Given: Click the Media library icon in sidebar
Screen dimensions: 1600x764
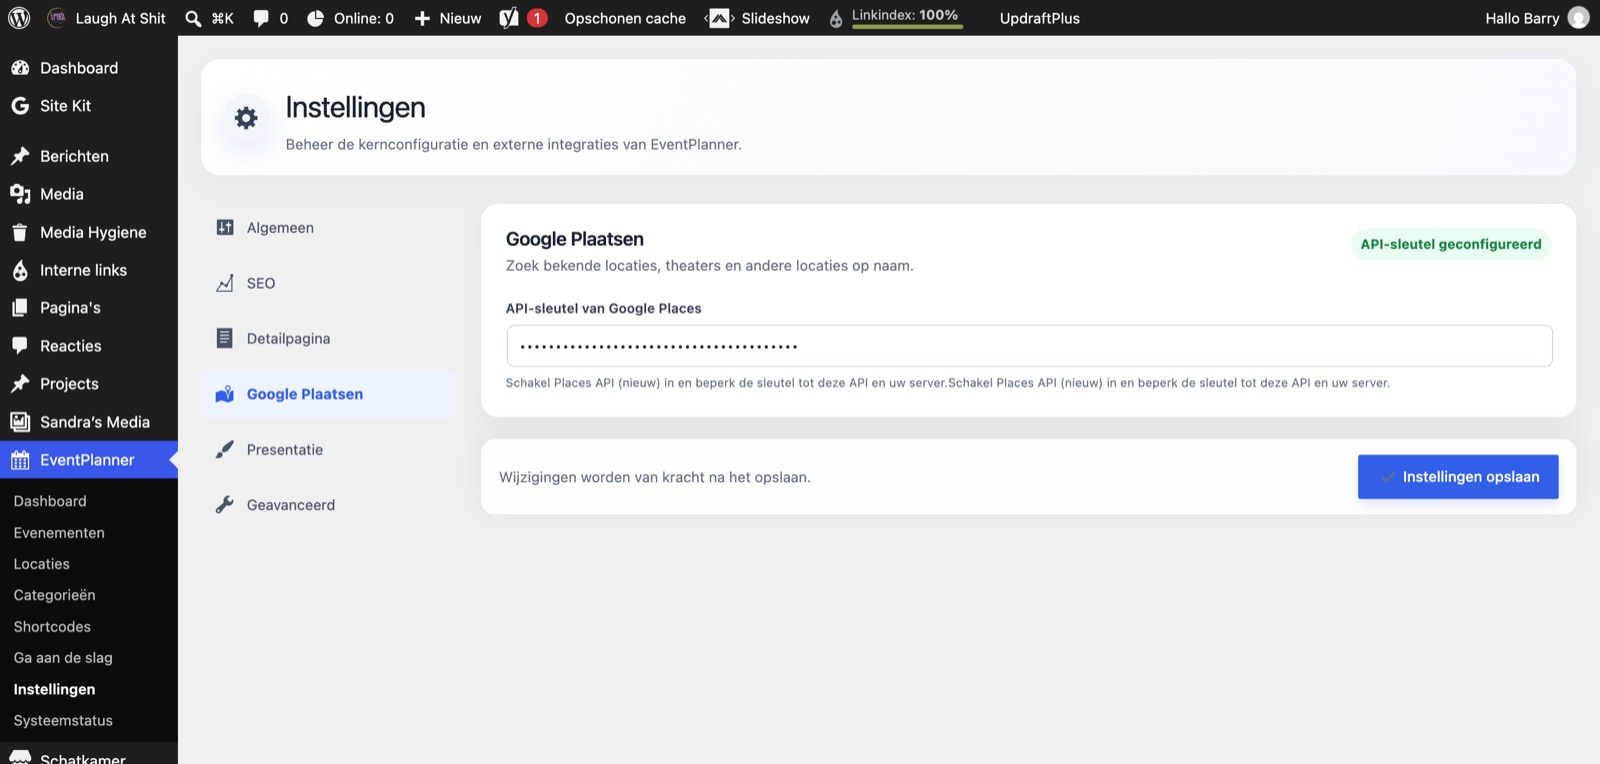Looking at the screenshot, I should point(20,194).
